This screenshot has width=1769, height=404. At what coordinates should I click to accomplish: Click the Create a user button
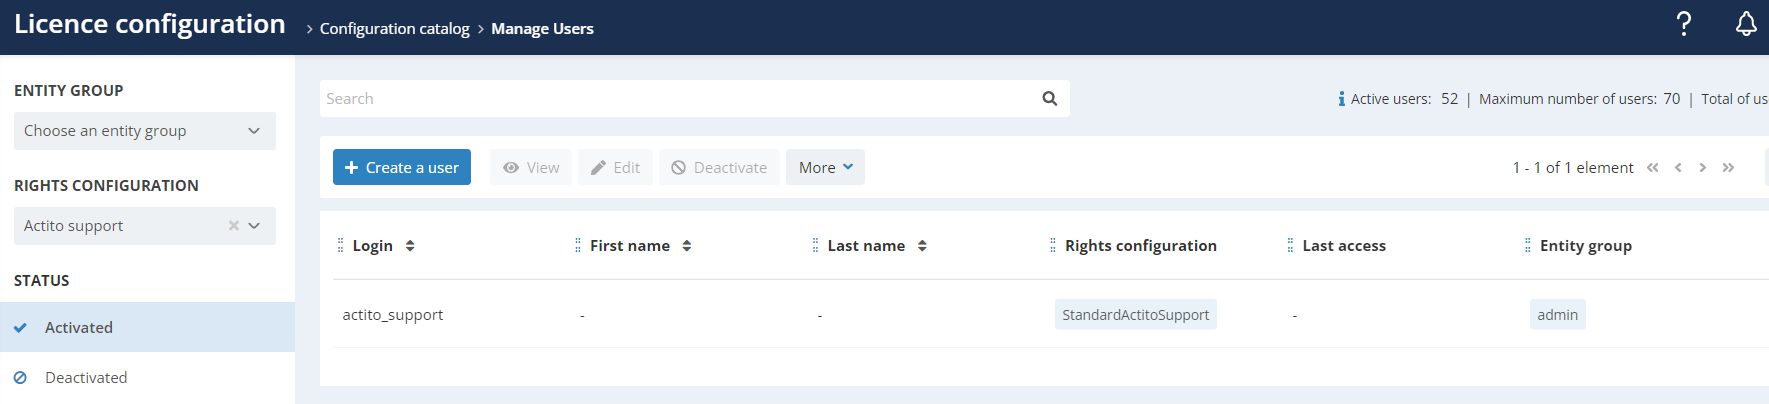click(402, 167)
